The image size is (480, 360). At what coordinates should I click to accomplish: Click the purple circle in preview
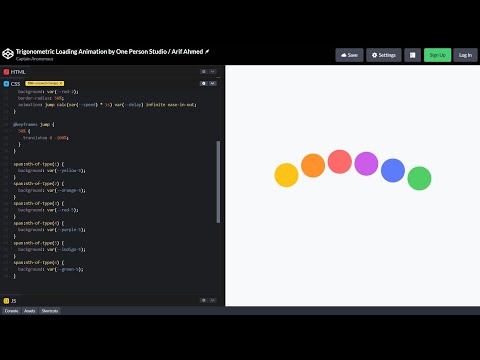point(366,163)
